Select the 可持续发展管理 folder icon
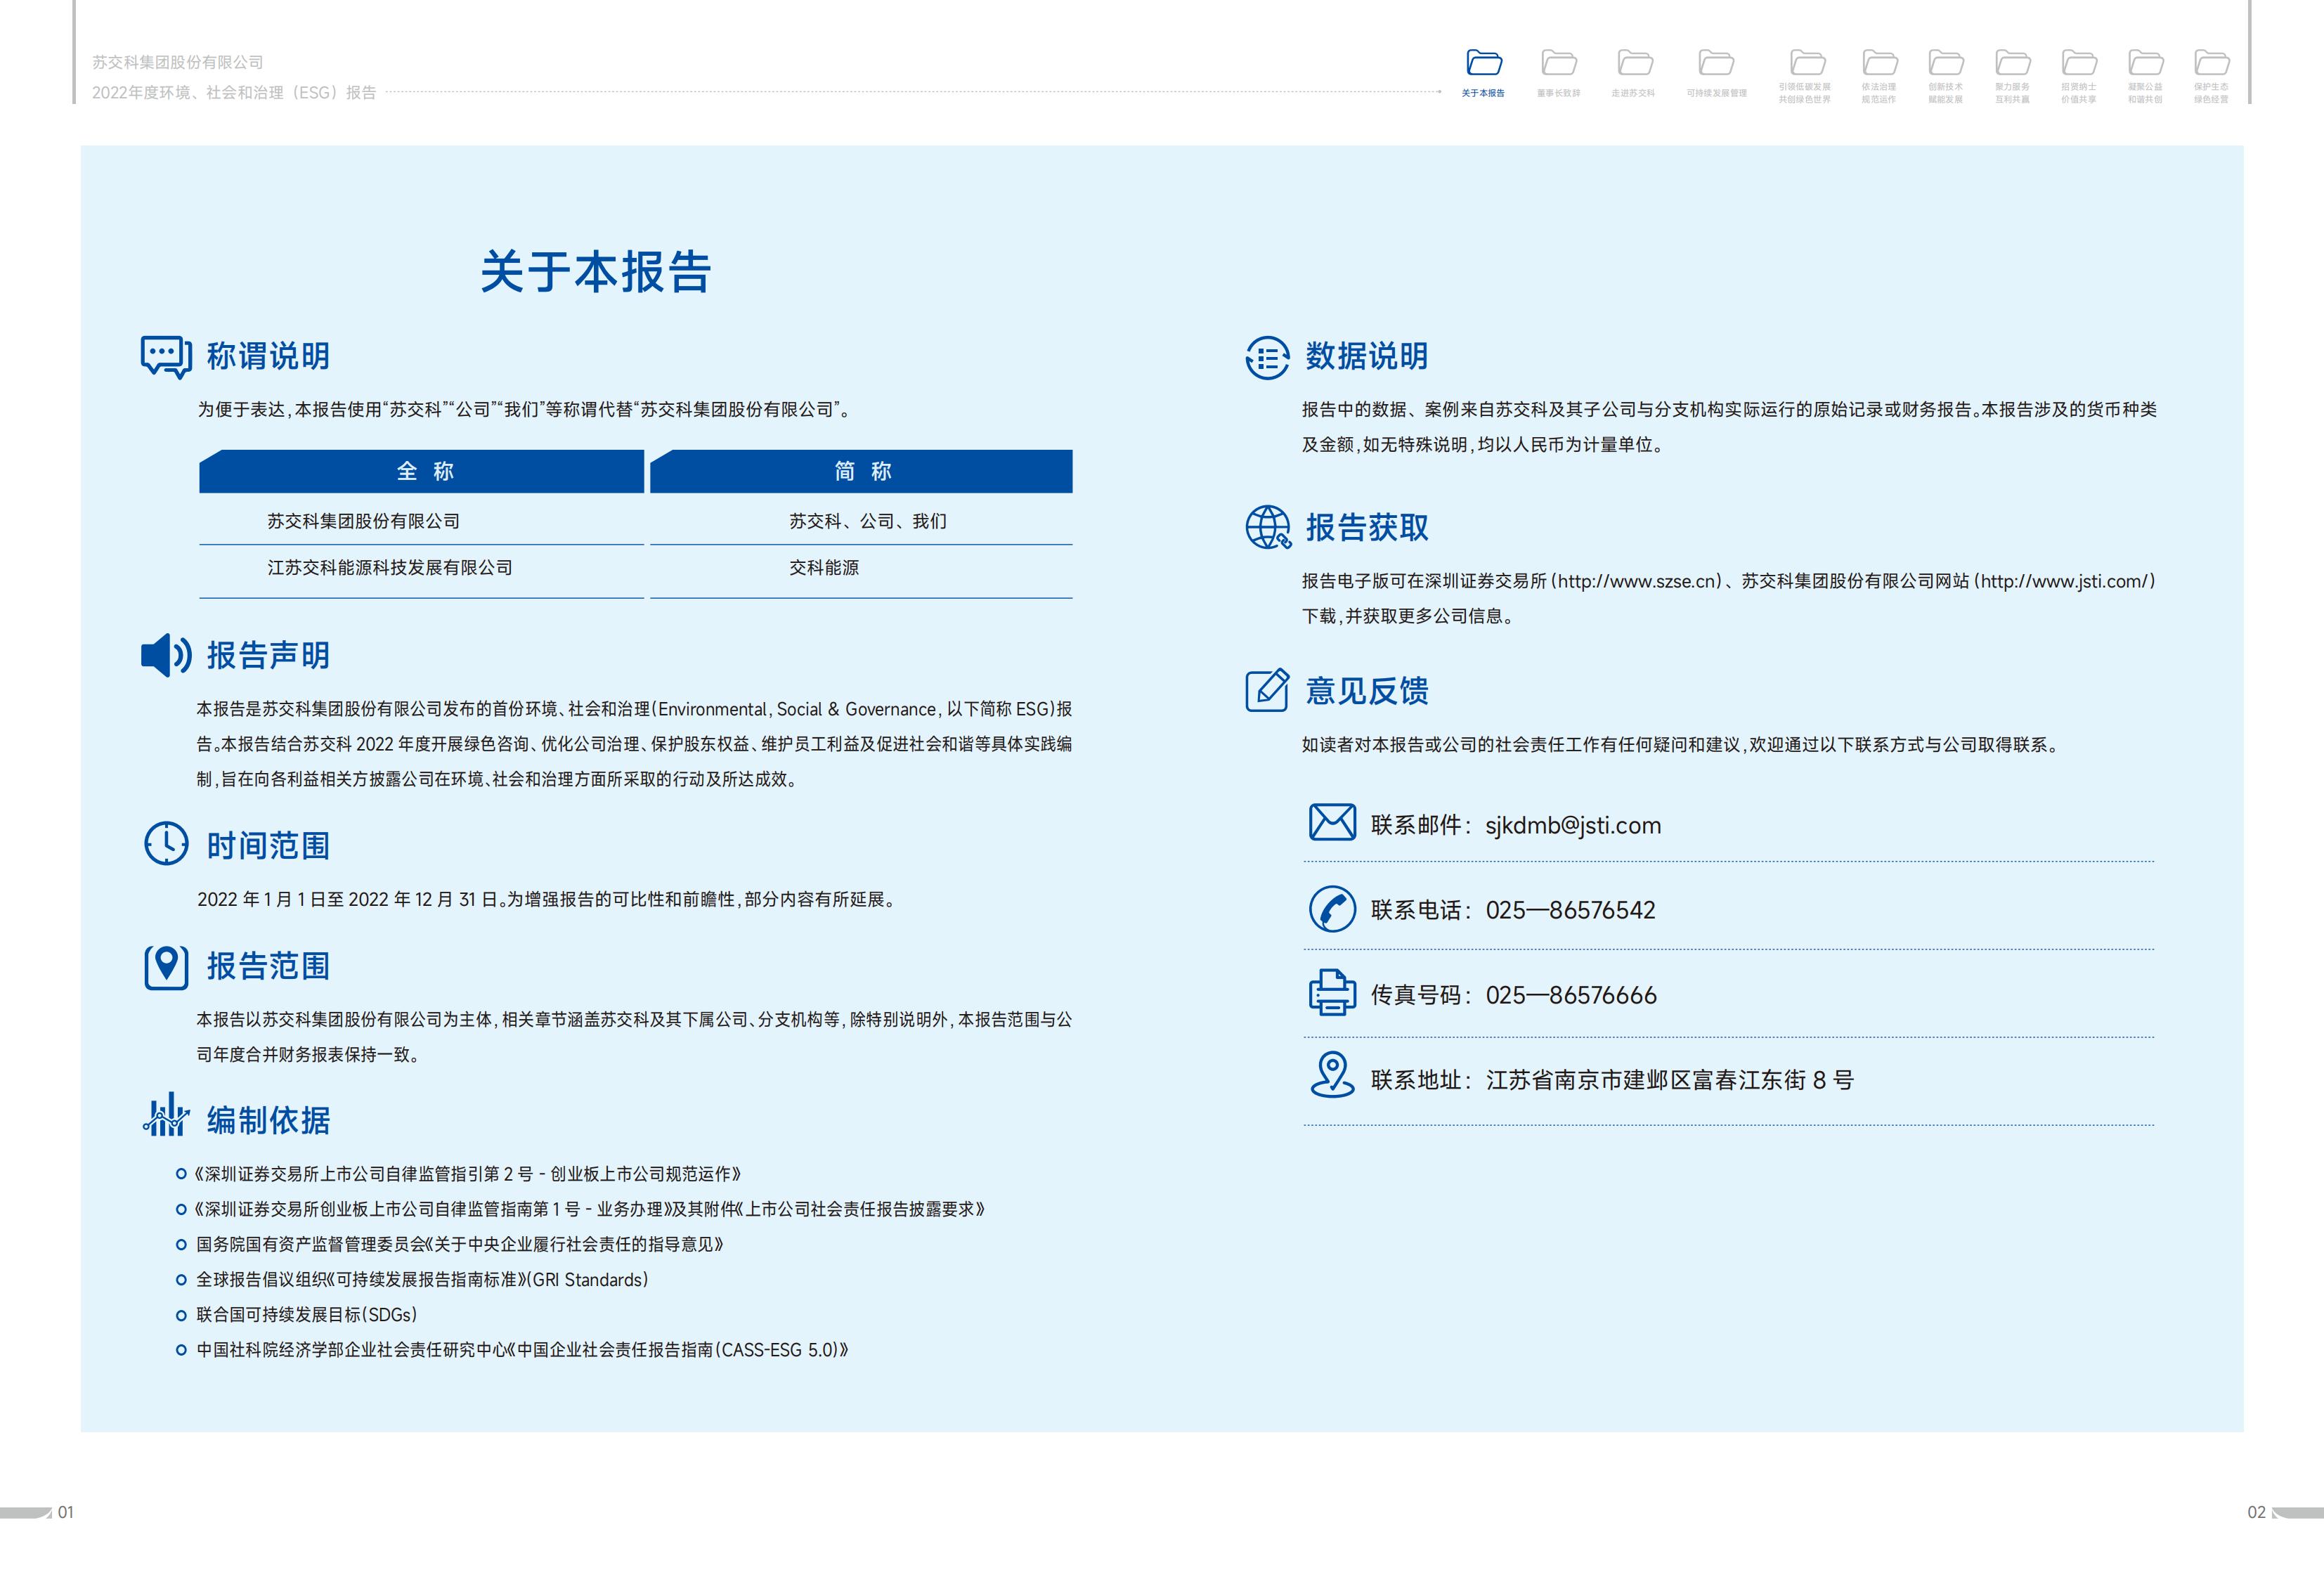Viewport: 2324px width, 1577px height. pos(1716,64)
